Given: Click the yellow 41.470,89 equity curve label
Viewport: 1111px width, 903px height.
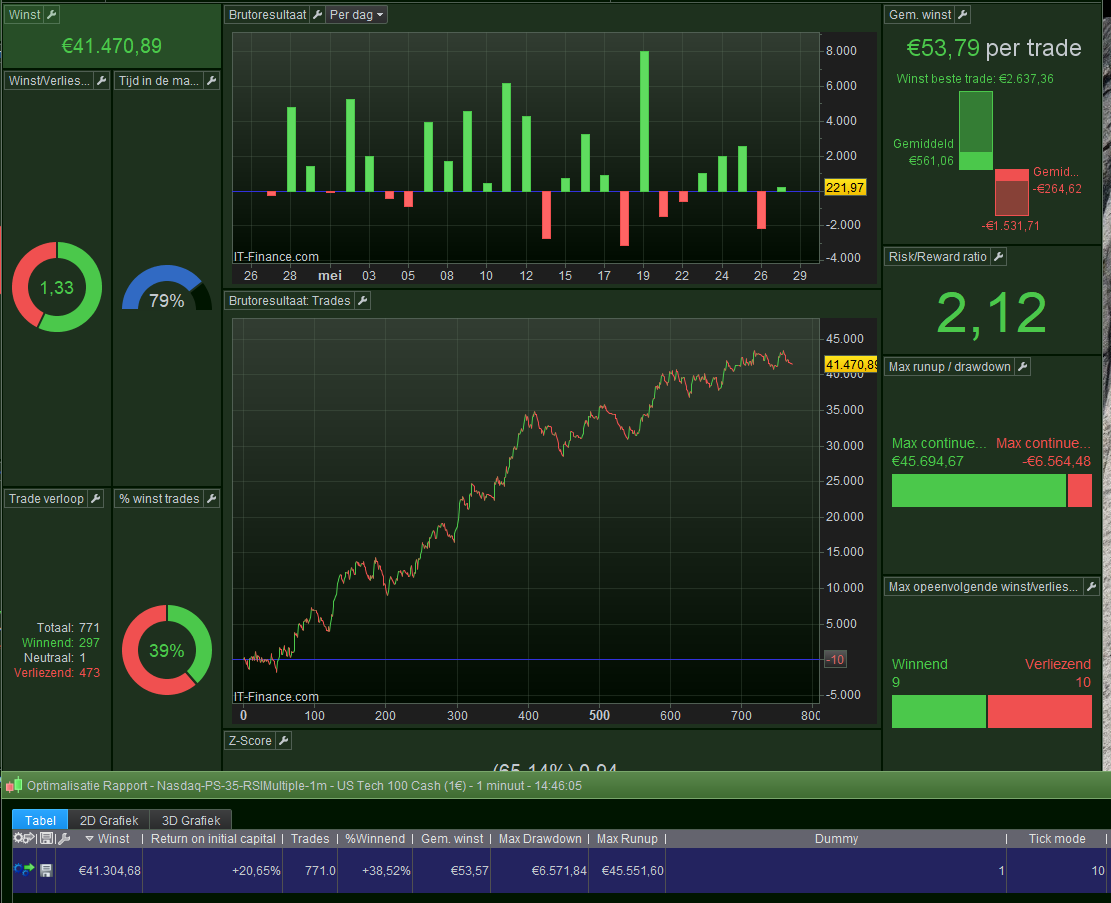Looking at the screenshot, I should click(850, 364).
